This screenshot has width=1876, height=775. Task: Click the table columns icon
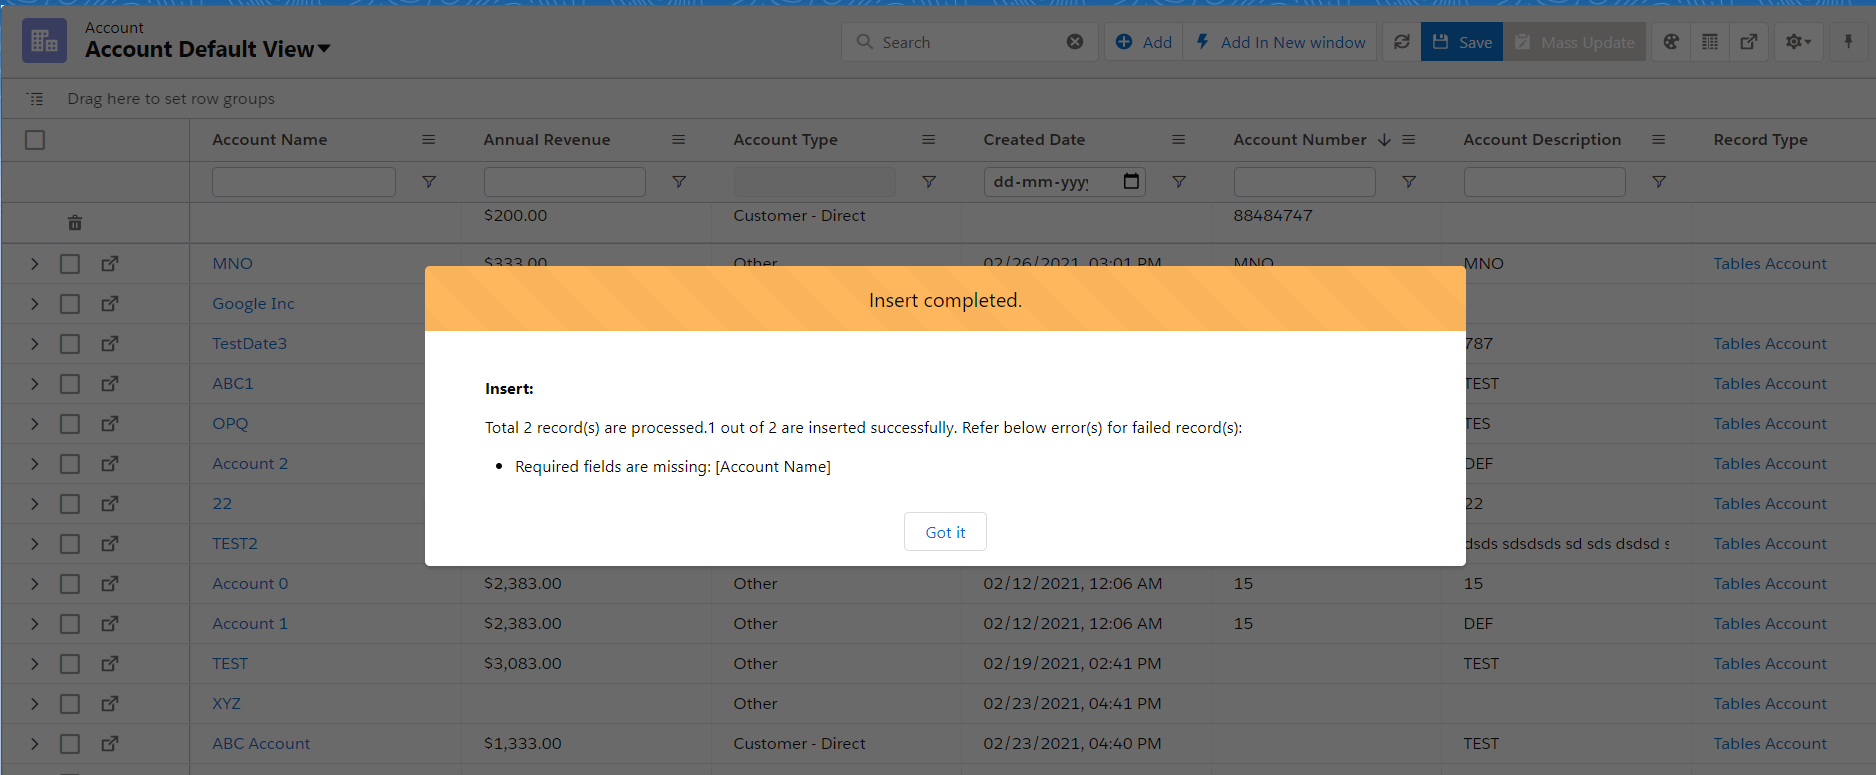tap(1710, 42)
